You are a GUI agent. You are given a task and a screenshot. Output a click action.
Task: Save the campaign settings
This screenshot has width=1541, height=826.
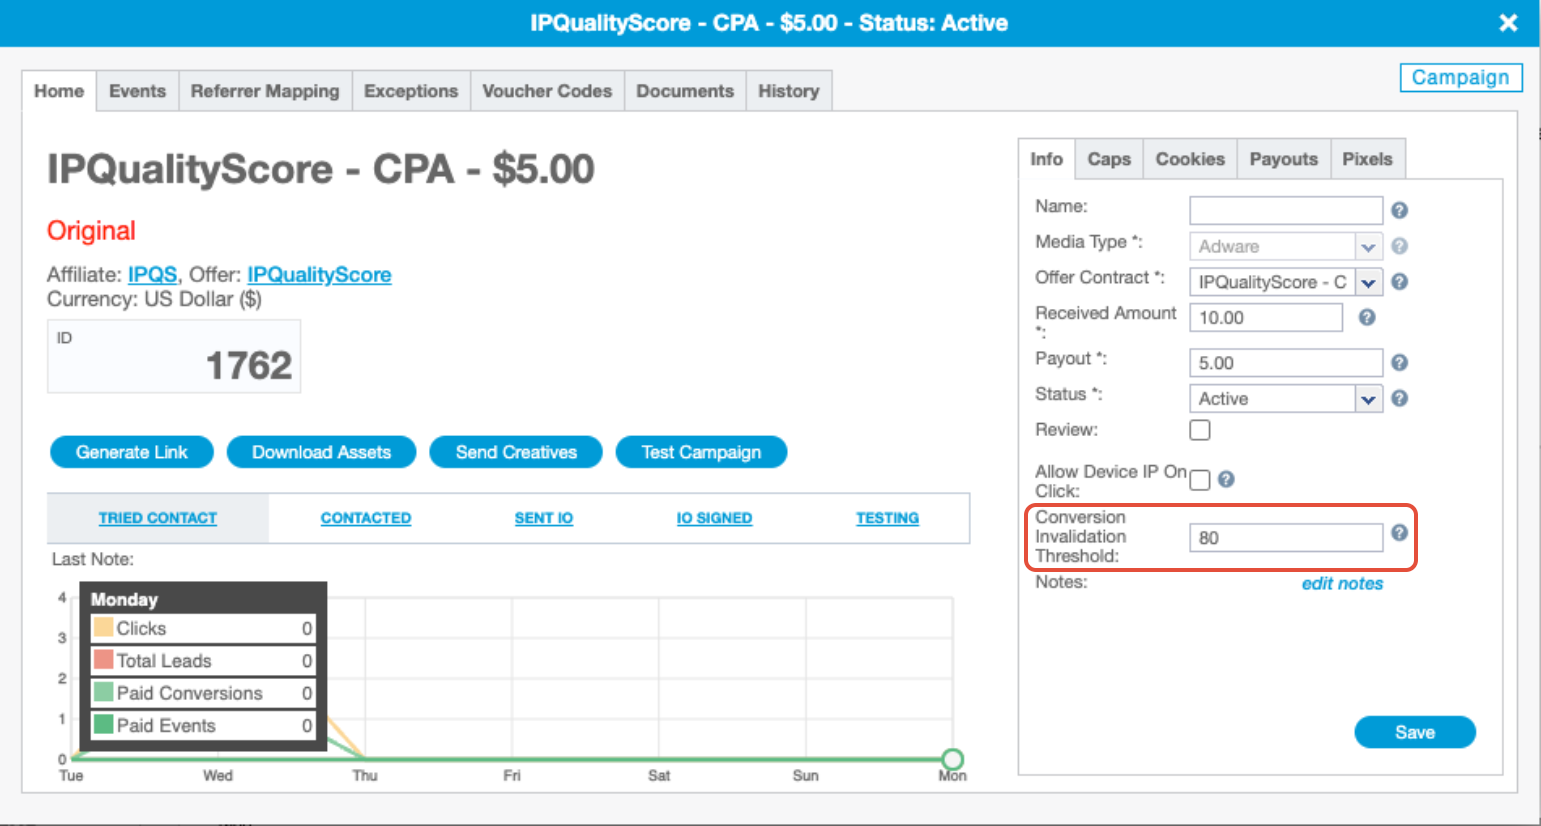pyautogui.click(x=1414, y=732)
